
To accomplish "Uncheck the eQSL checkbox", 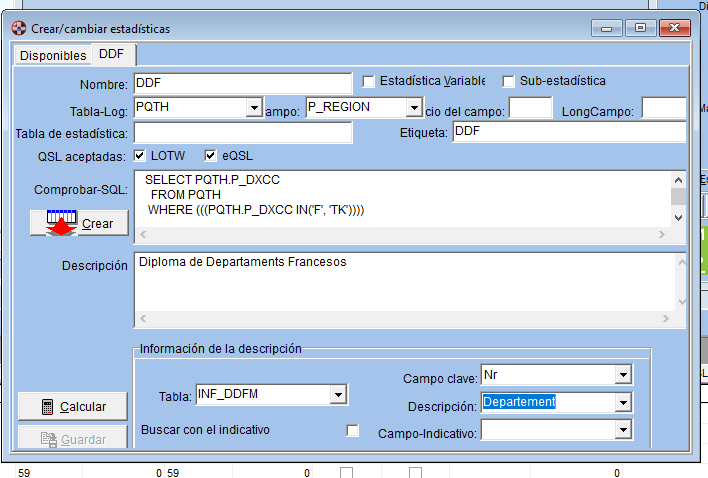I will 210,156.
